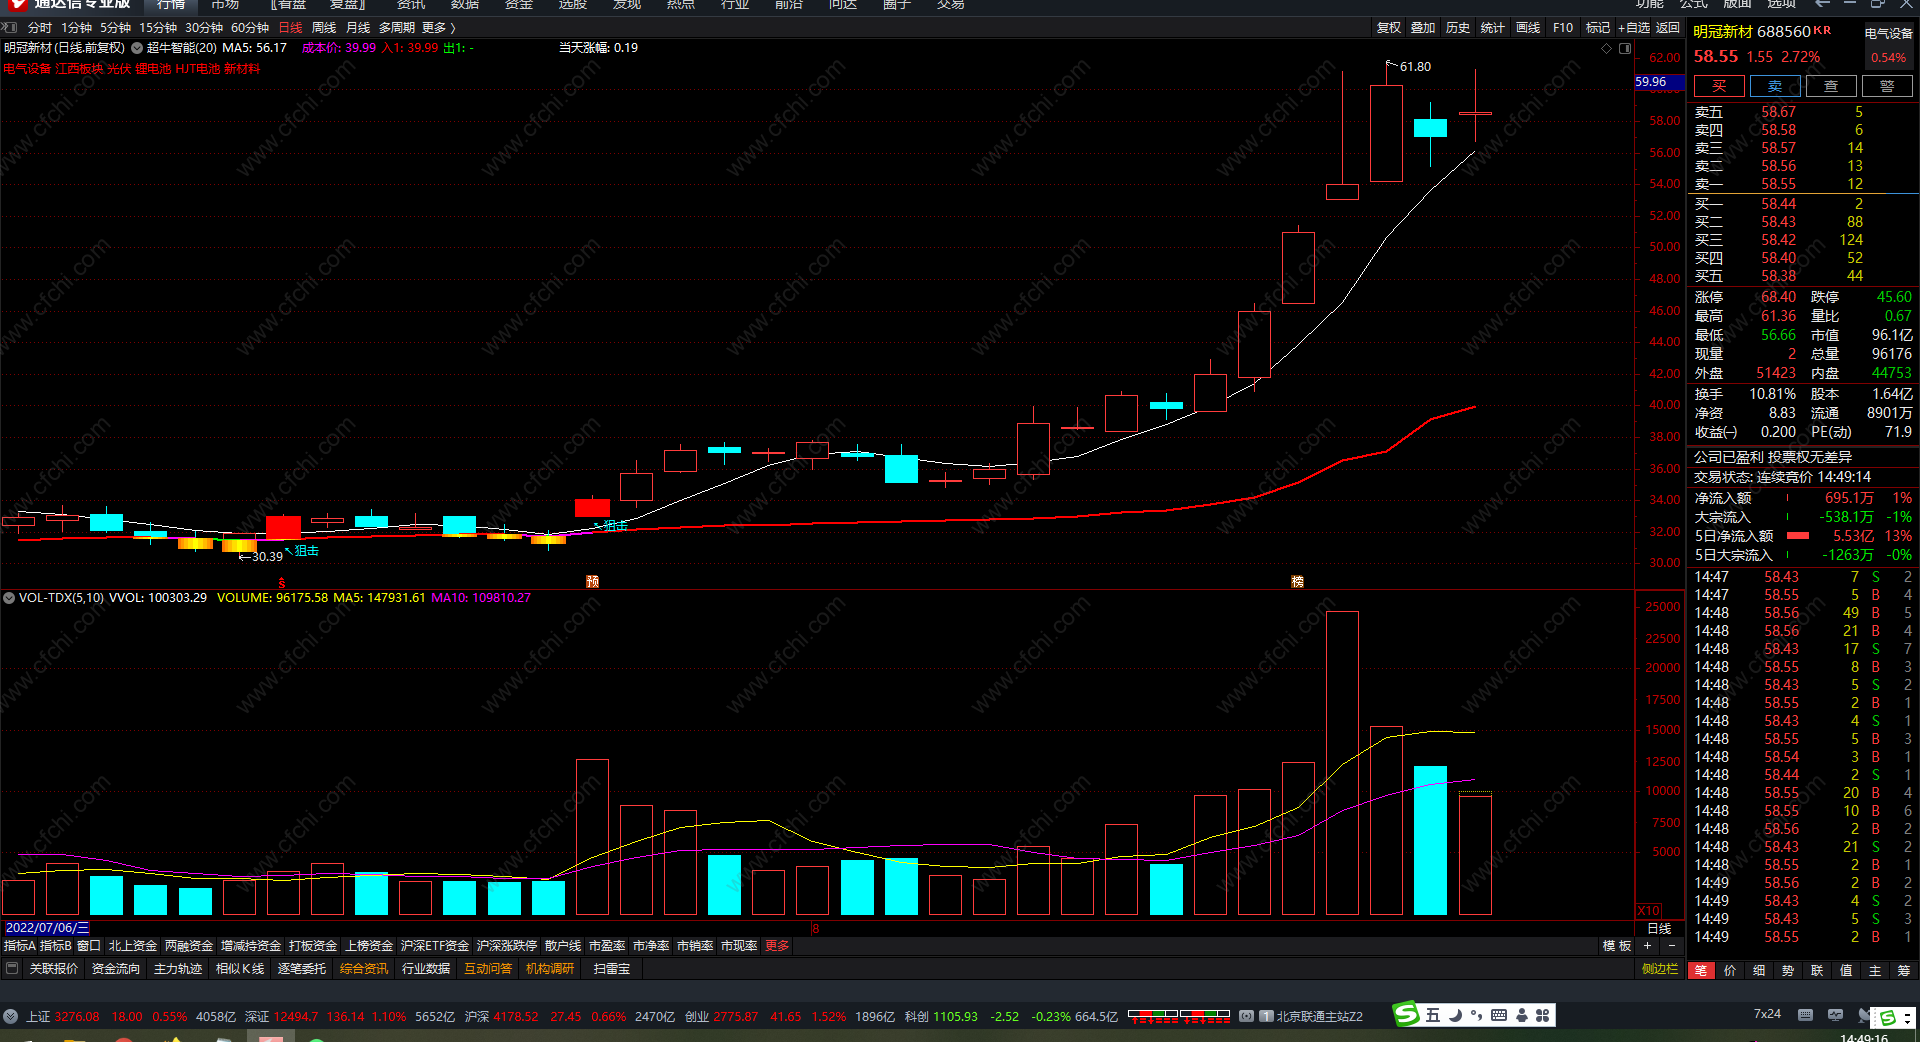Click the blue 卖 sell button
1920x1042 pixels.
coord(1775,86)
